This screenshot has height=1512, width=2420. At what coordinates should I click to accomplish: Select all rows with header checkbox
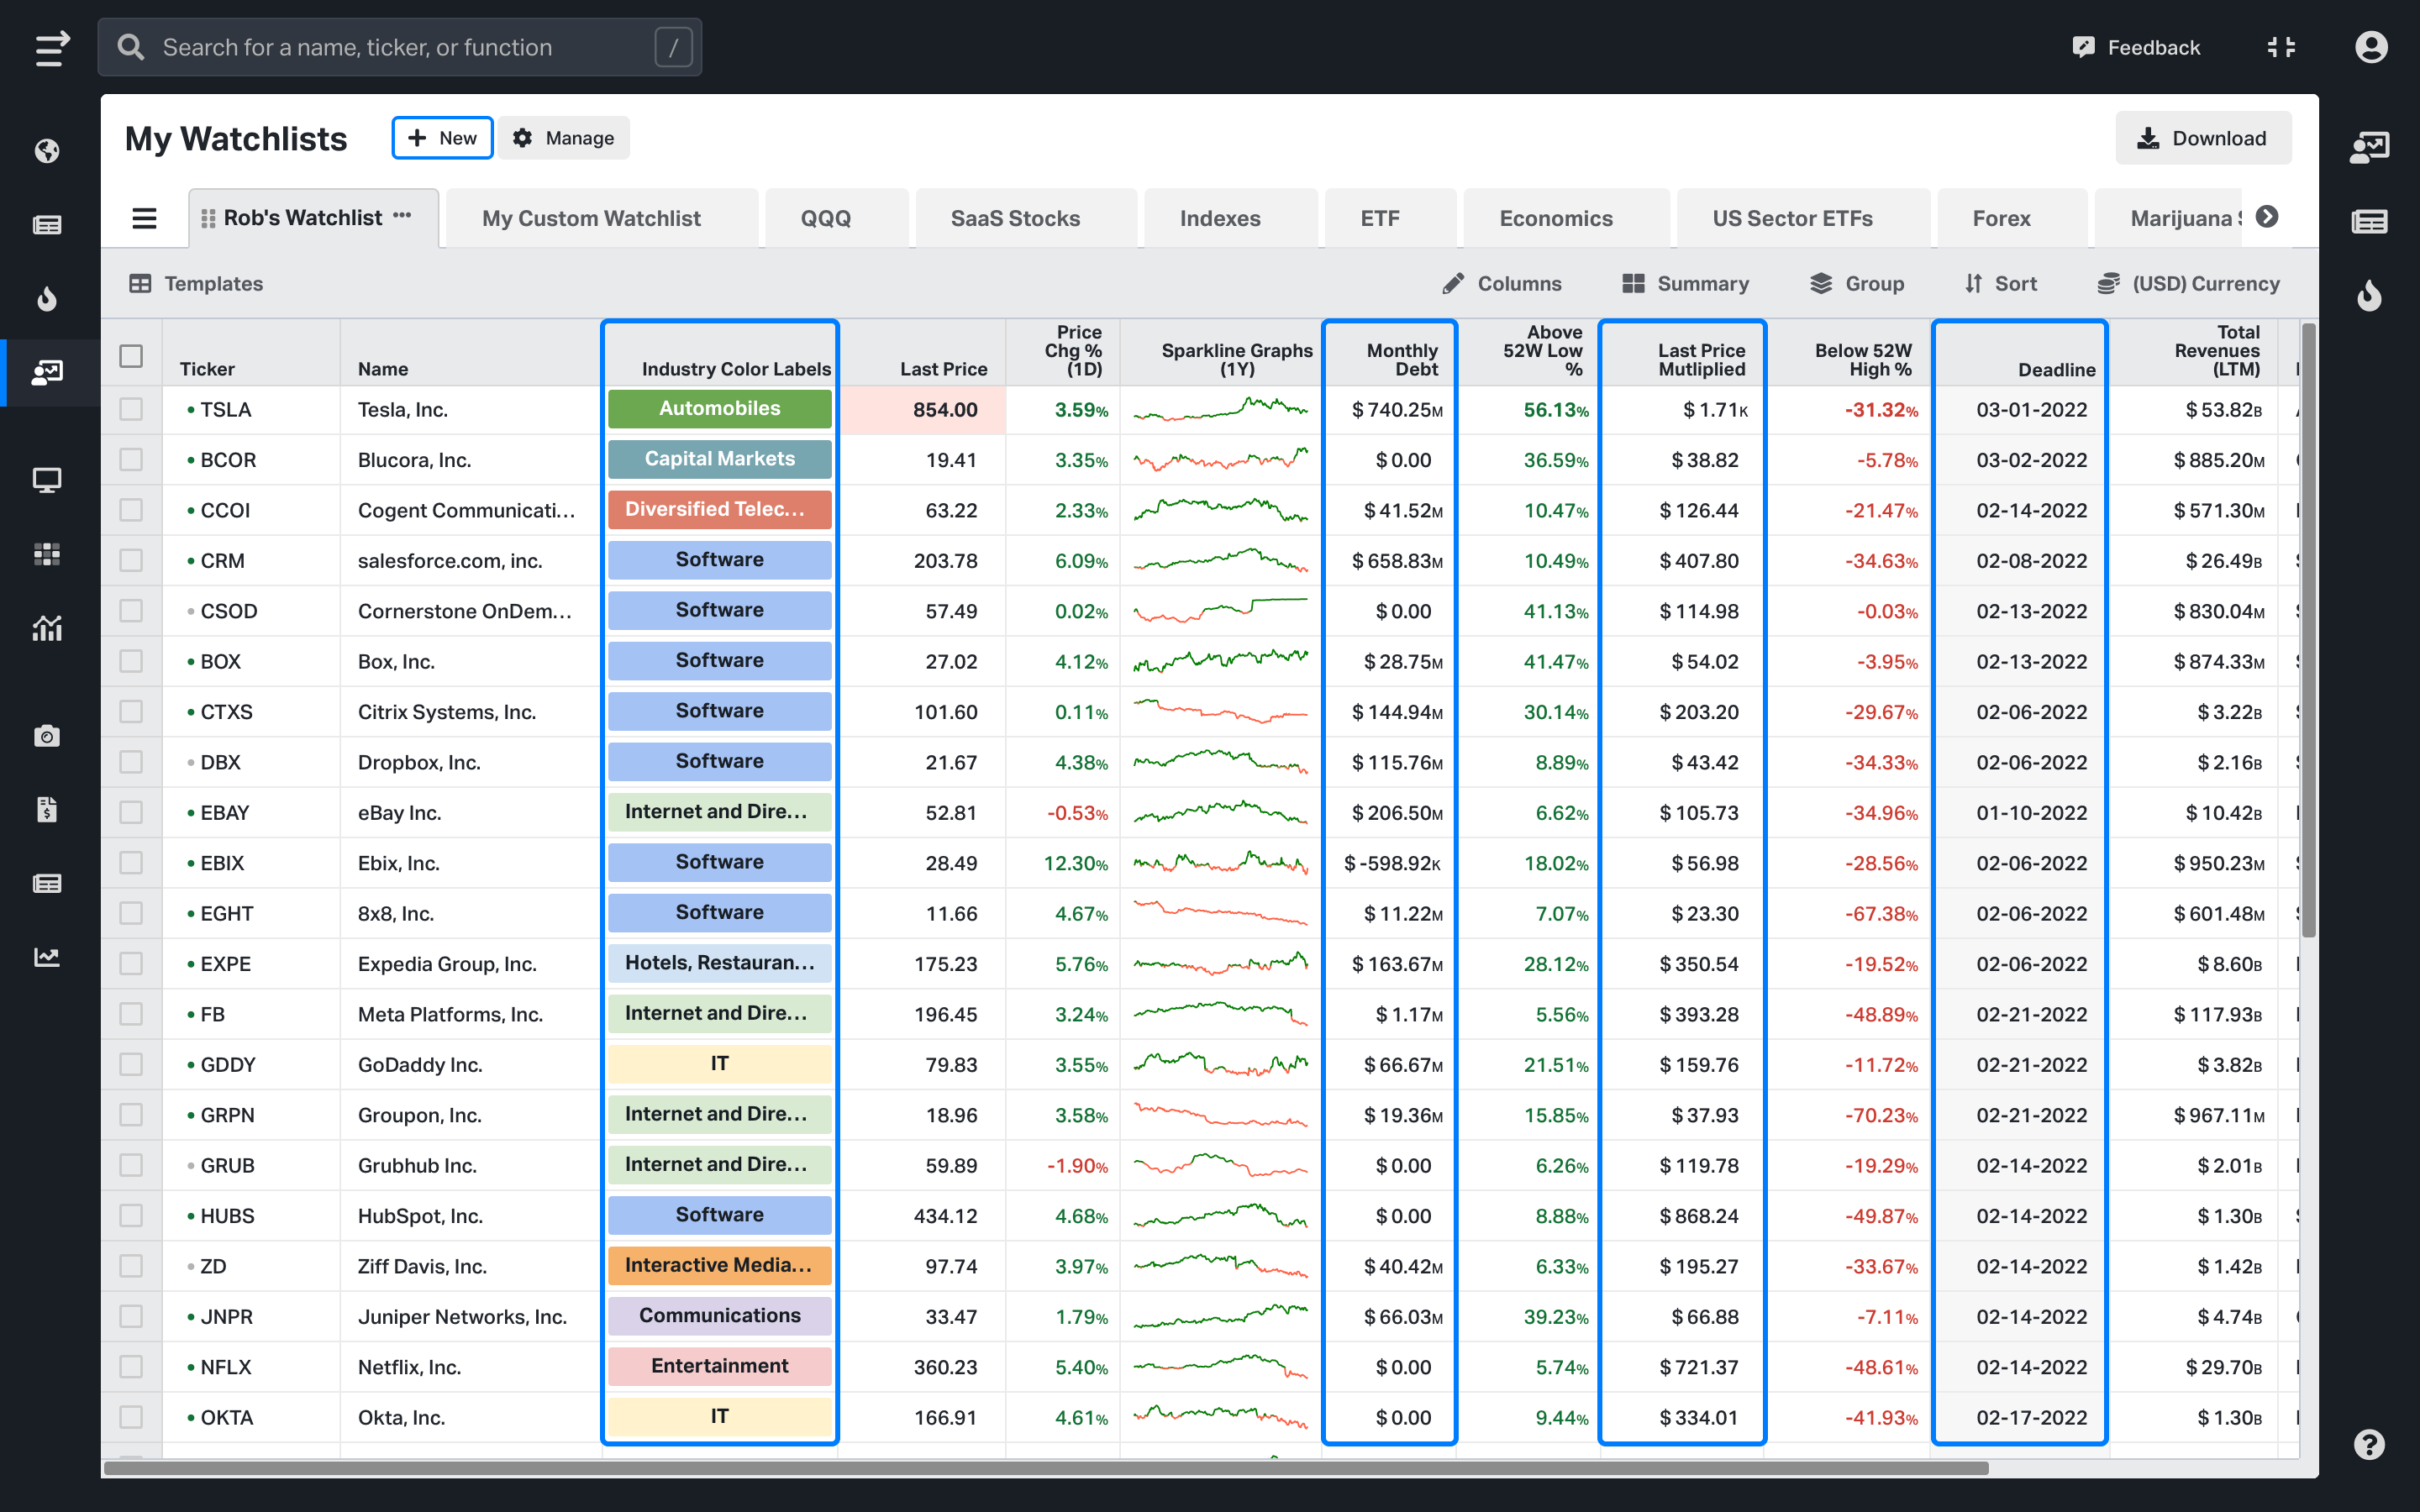click(x=131, y=356)
